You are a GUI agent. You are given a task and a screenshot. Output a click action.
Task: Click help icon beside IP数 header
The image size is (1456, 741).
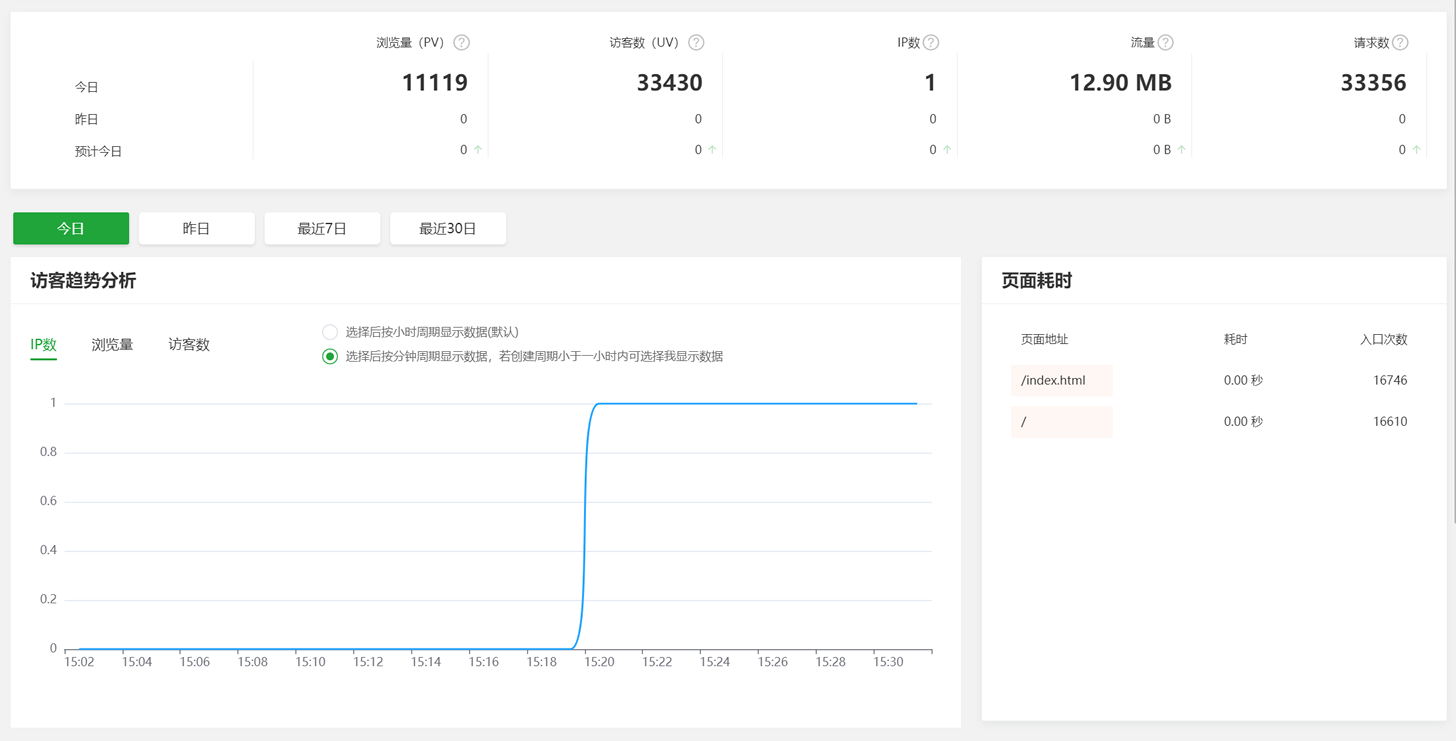pyautogui.click(x=931, y=43)
